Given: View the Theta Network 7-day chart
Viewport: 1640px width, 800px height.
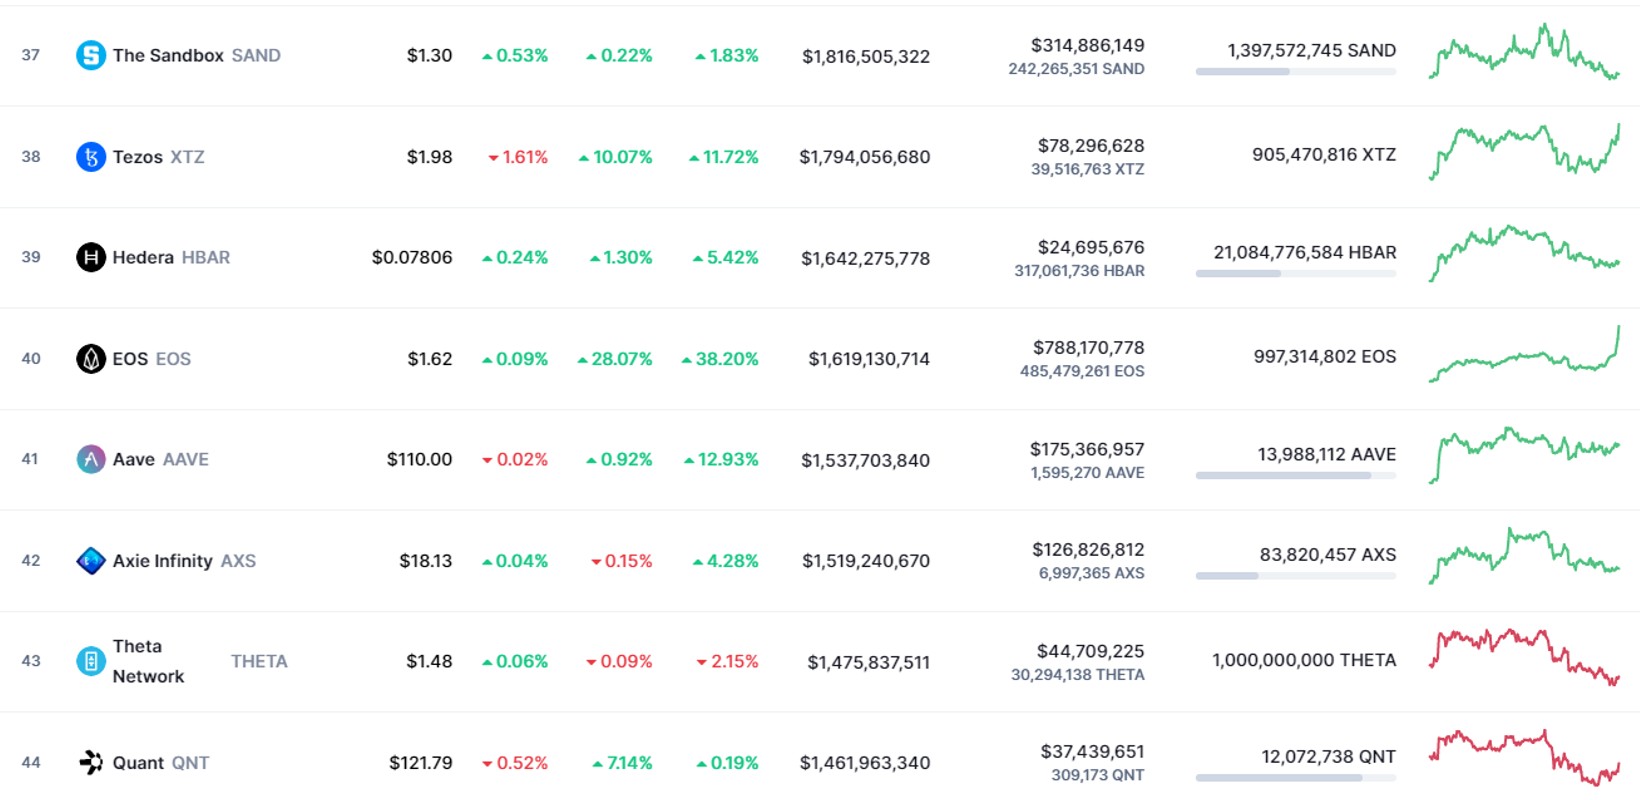Looking at the screenshot, I should 1525,657.
